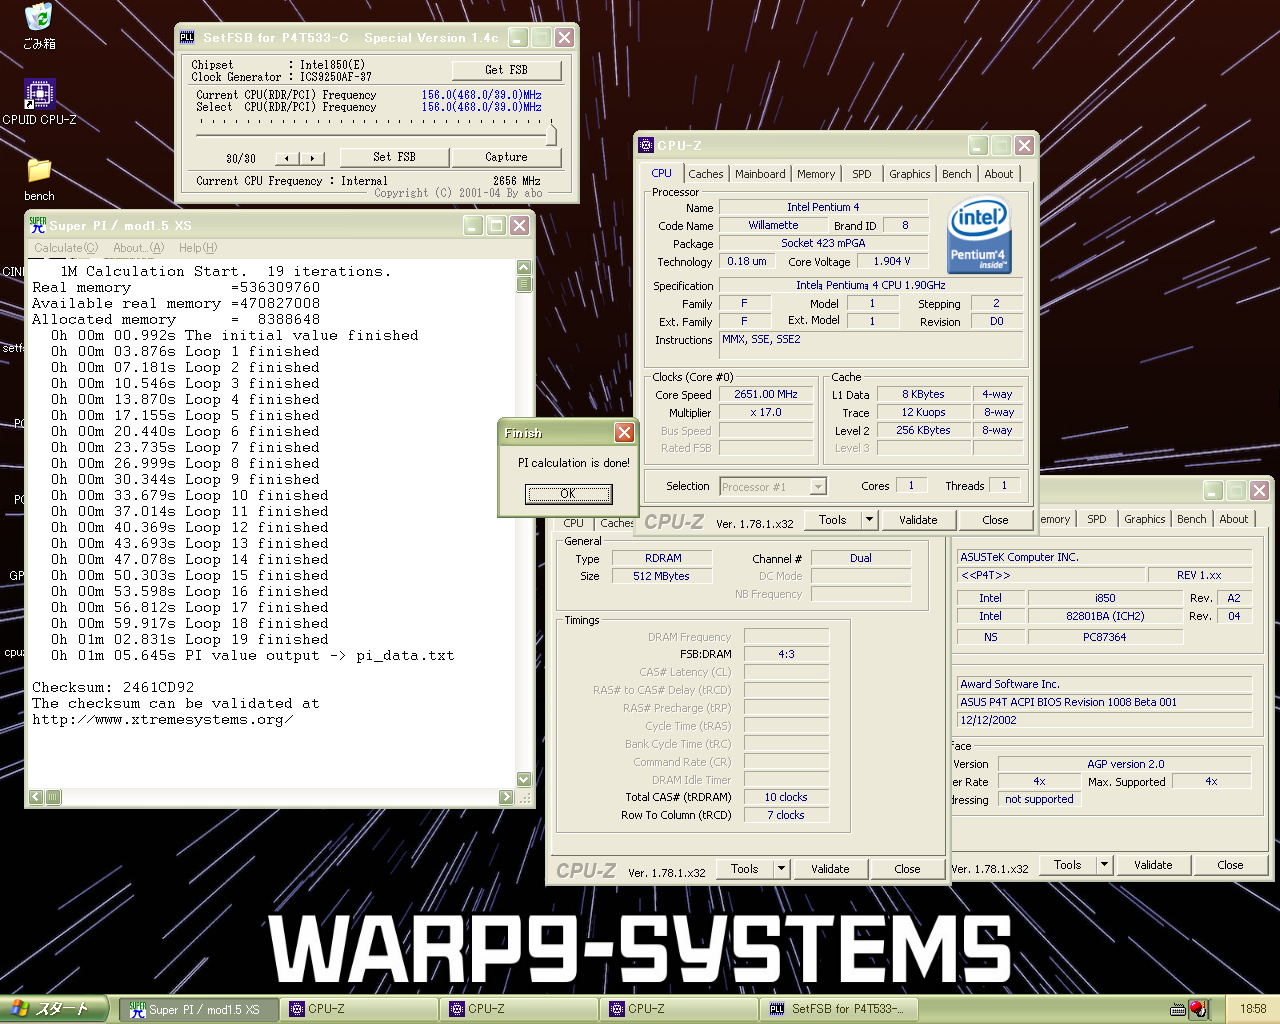1280x1024 pixels.
Task: Select the About tab in front CPU-Z
Action: pos(999,174)
